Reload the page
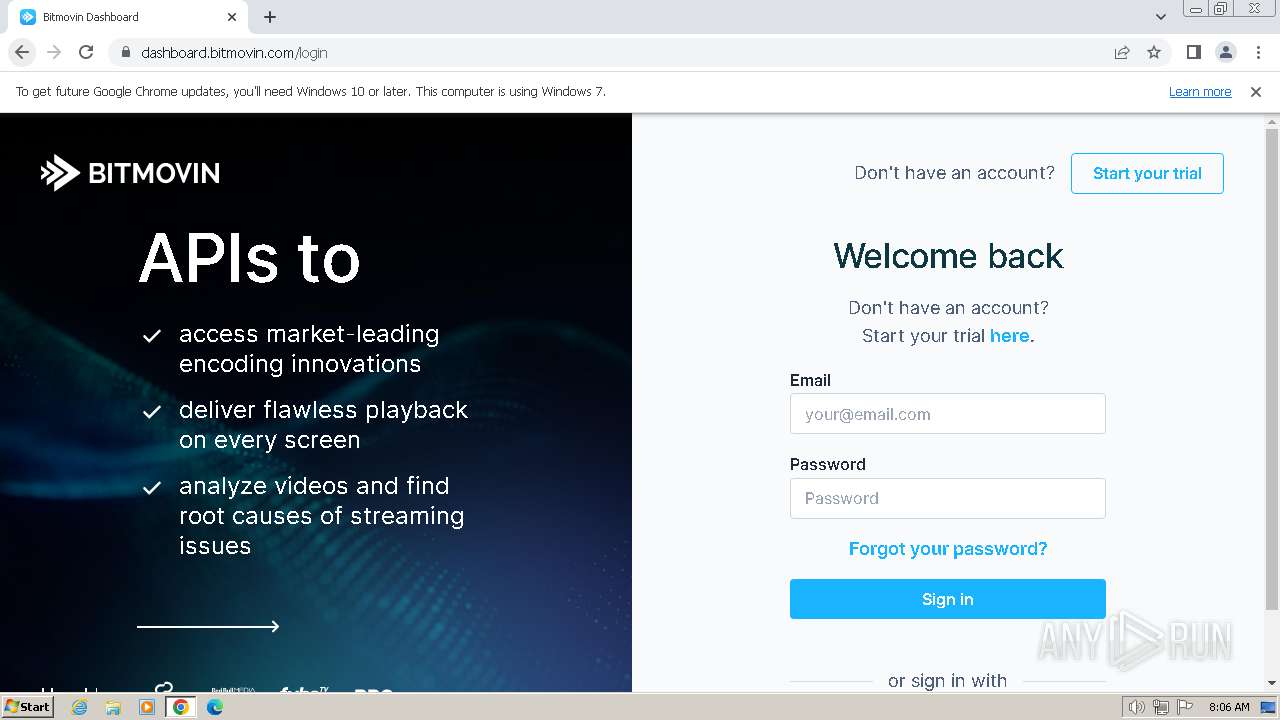Image resolution: width=1280 pixels, height=720 pixels. 86,52
